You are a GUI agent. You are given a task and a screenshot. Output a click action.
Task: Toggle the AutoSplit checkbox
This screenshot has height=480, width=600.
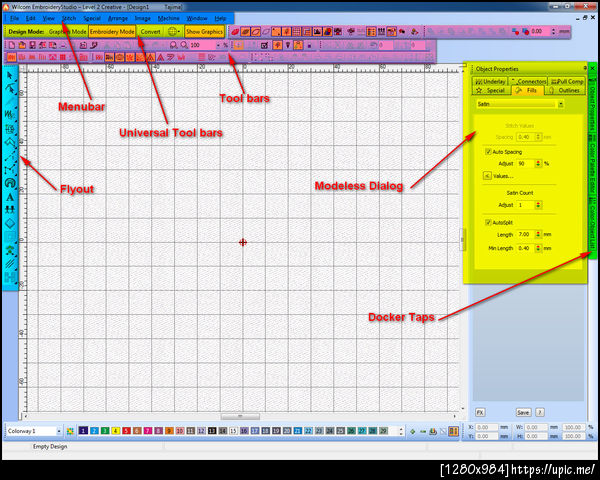pyautogui.click(x=488, y=222)
